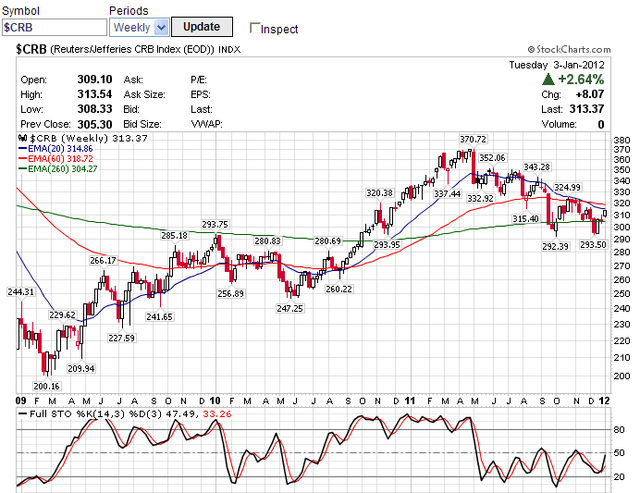This screenshot has width=640, height=493.
Task: Click the Symbol input field containing $CRB
Action: tap(54, 27)
